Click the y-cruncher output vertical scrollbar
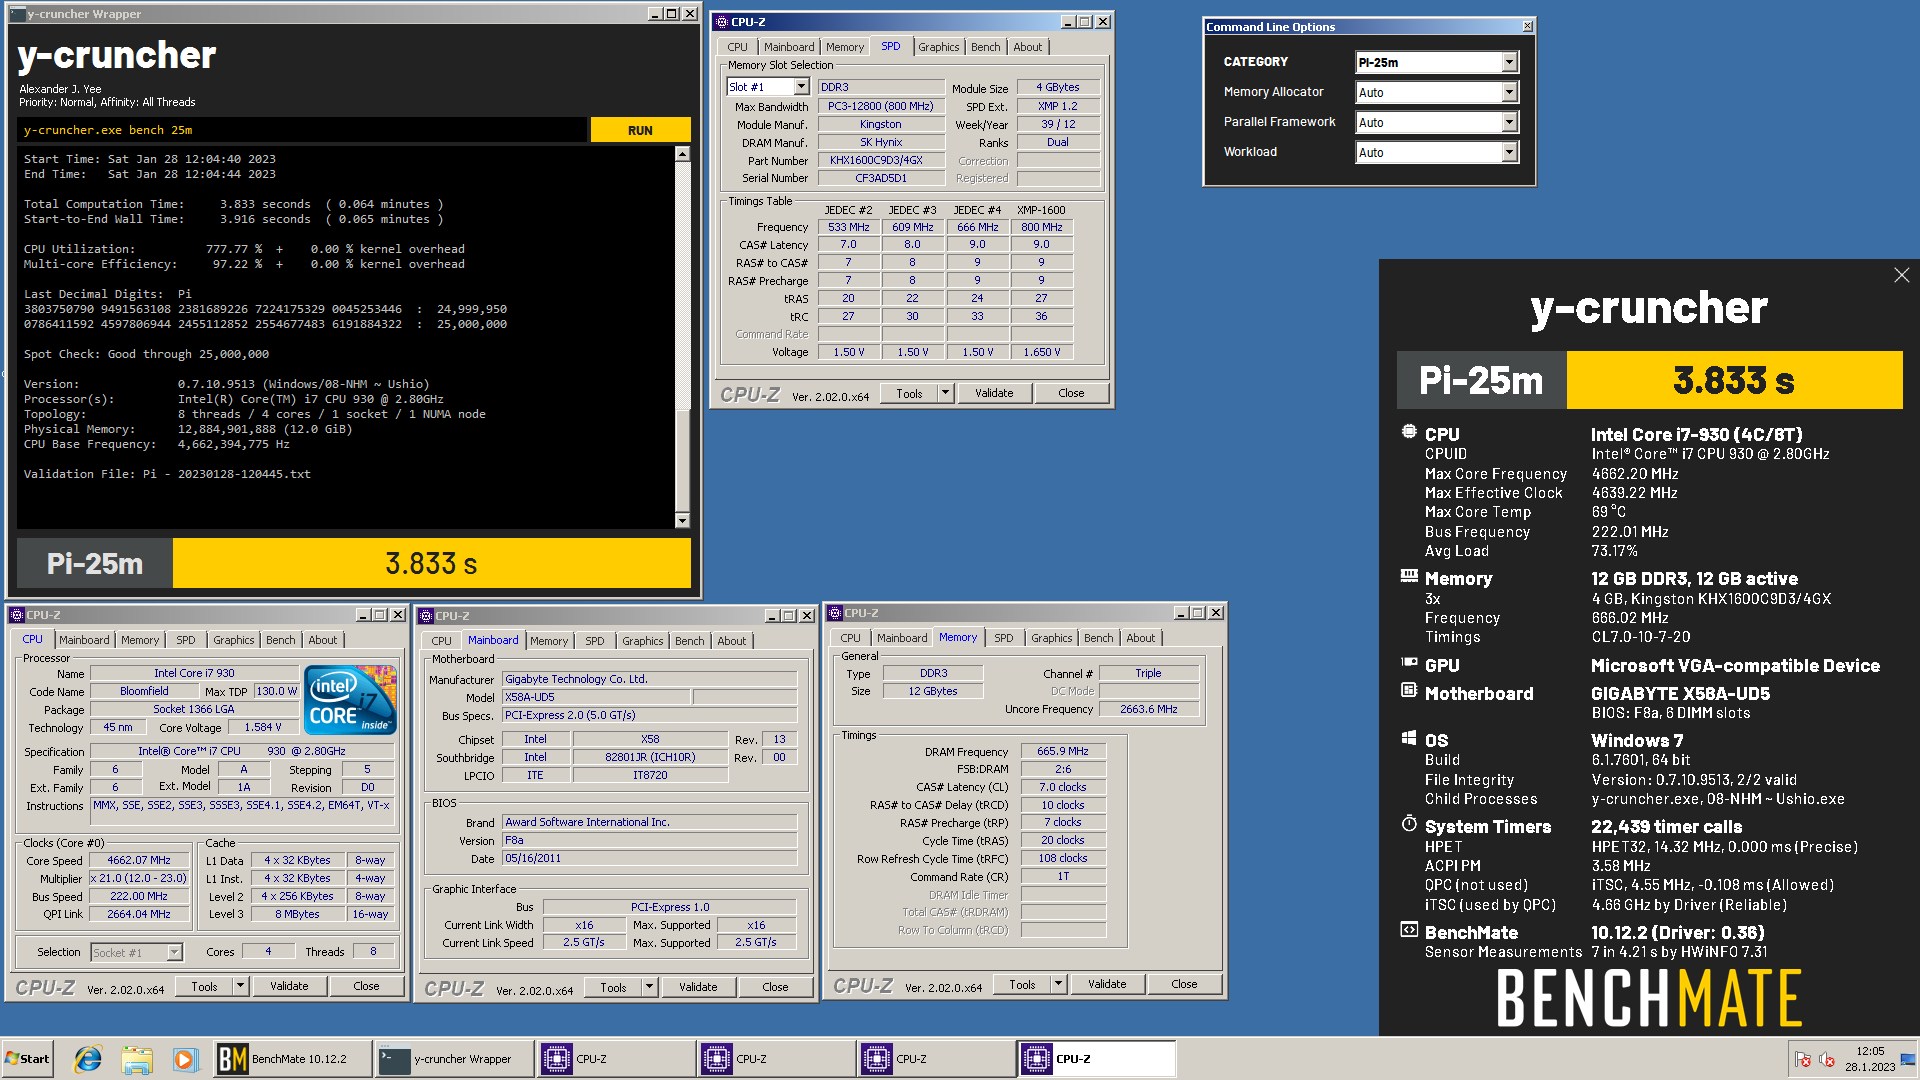The image size is (1920, 1080). [x=682, y=337]
